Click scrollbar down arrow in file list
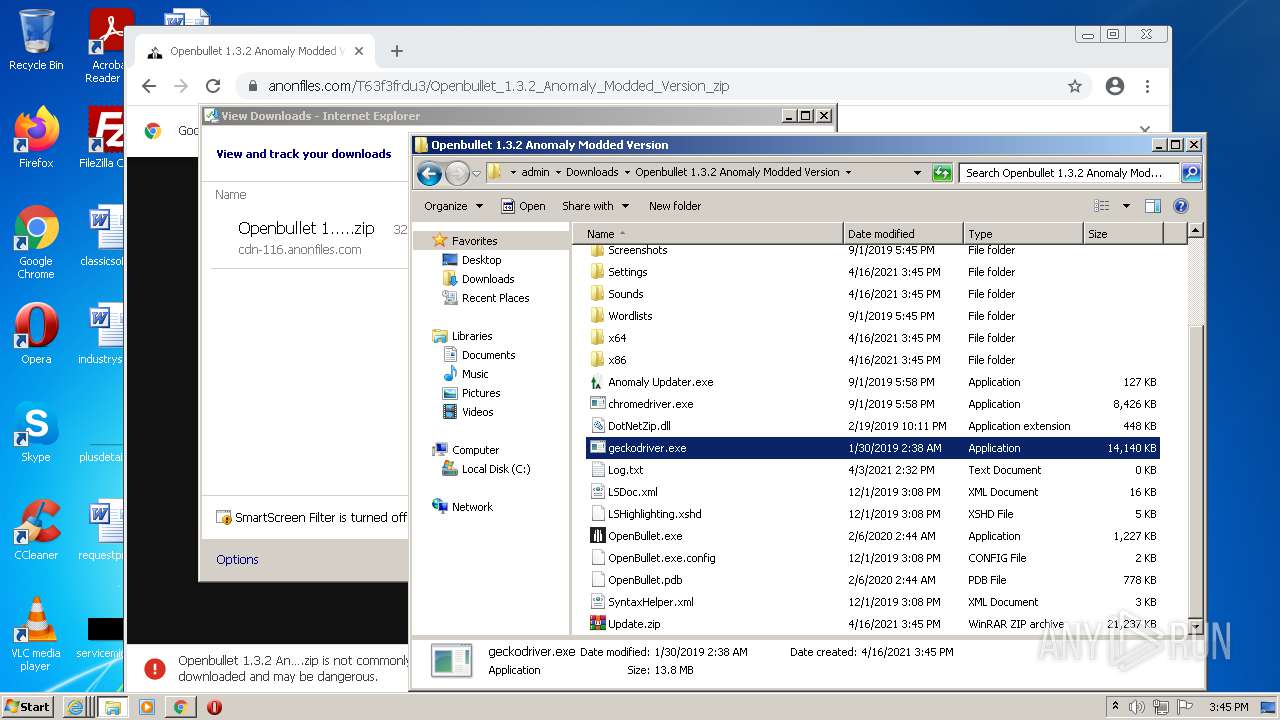The width and height of the screenshot is (1280, 720). [x=1195, y=625]
